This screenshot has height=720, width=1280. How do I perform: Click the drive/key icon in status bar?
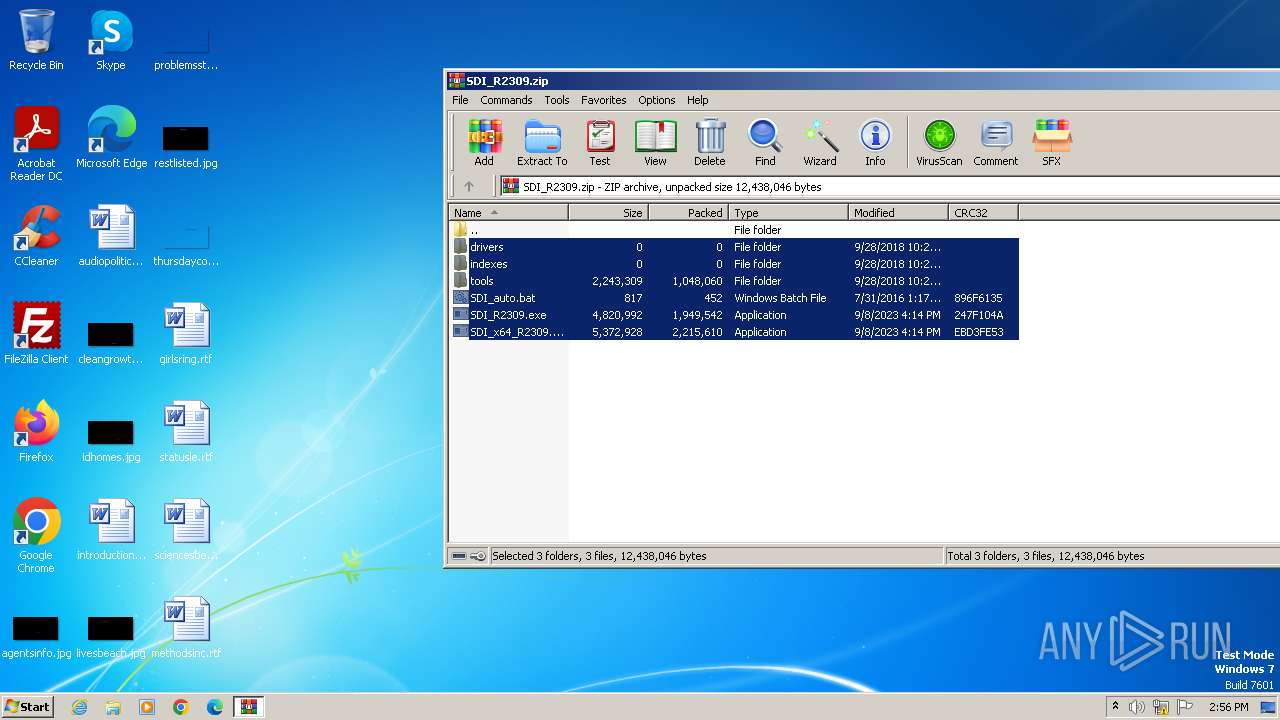pyautogui.click(x=468, y=556)
